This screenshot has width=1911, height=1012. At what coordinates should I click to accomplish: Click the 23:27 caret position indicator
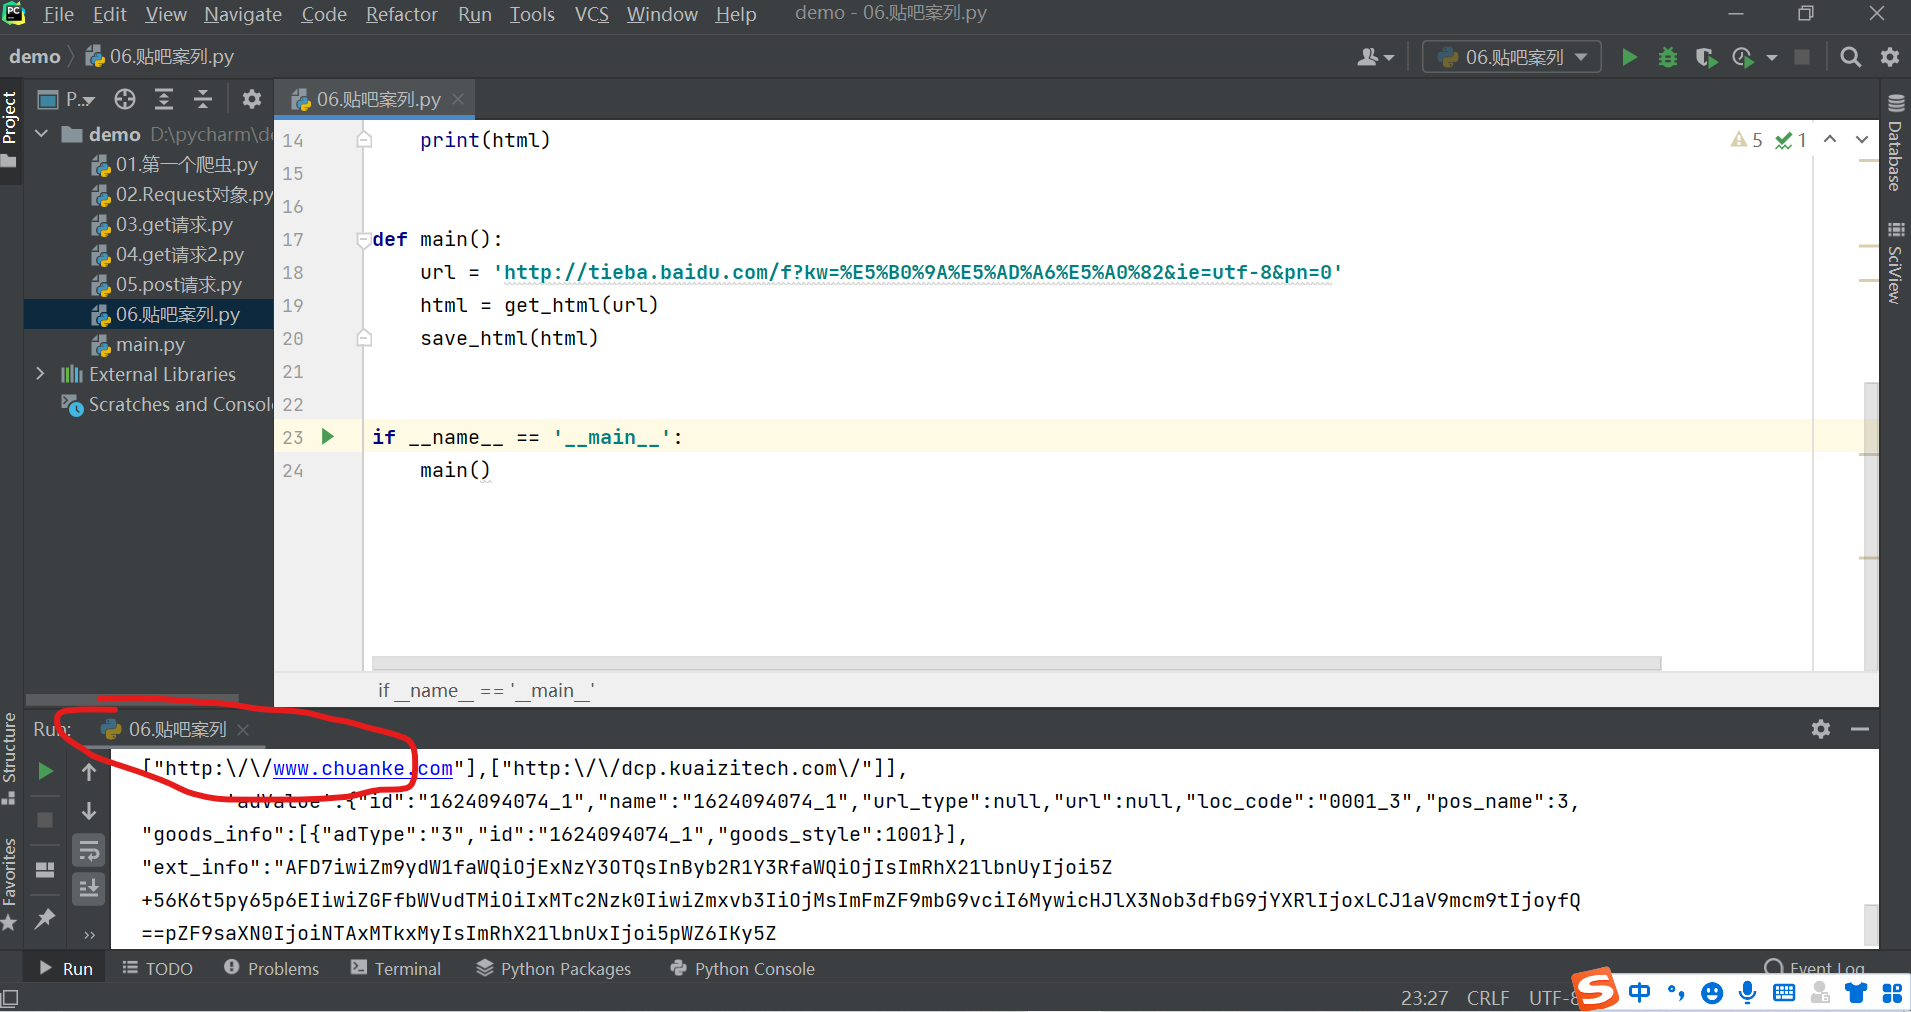(x=1424, y=998)
